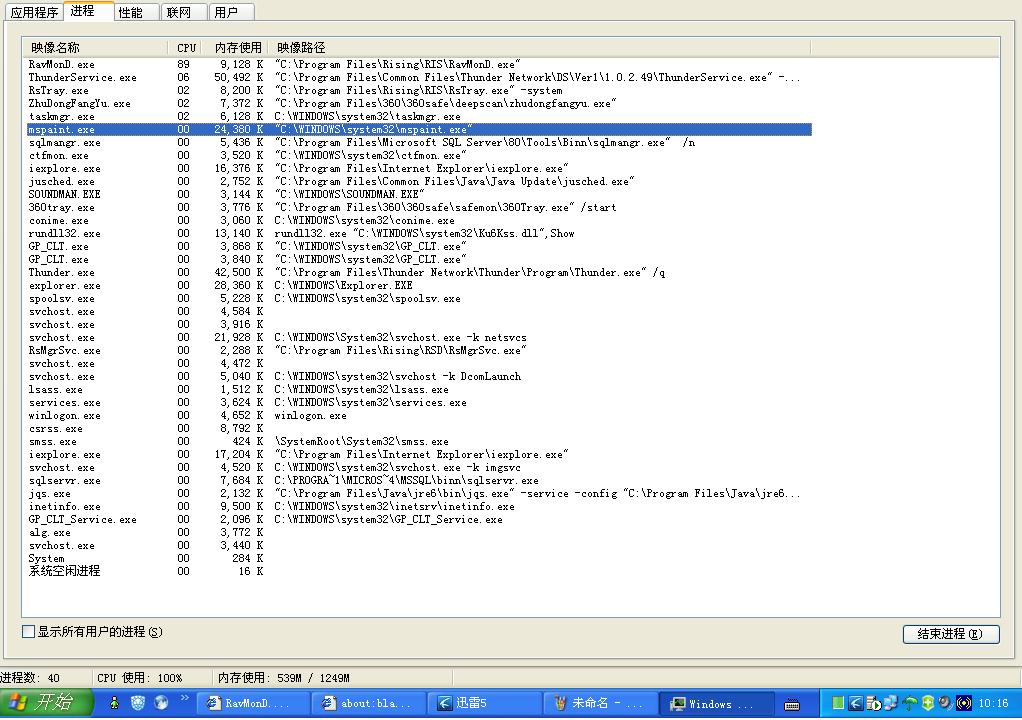
Task: Select sqlmangr.exe process row
Action: click(x=419, y=143)
